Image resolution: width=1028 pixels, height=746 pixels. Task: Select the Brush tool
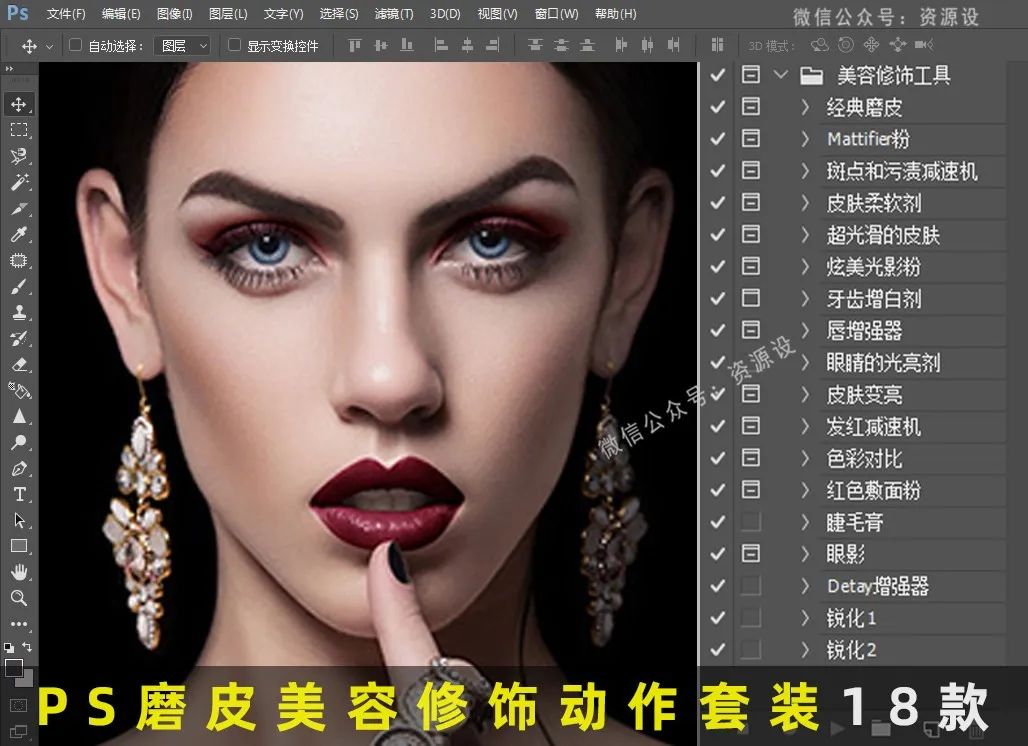coord(18,286)
